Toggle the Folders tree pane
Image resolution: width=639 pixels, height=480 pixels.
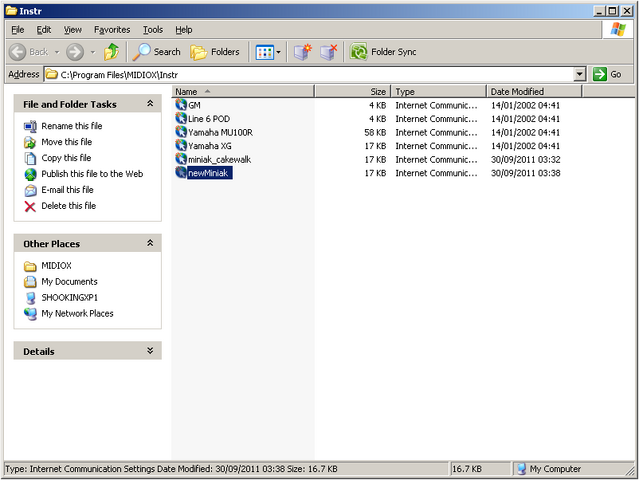215,52
